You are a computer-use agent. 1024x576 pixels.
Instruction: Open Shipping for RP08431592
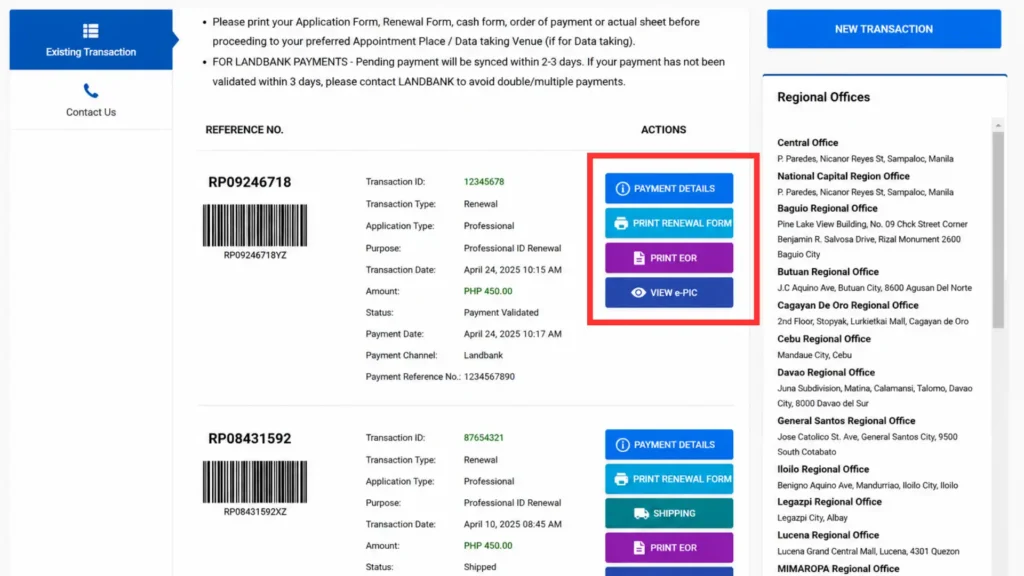[669, 513]
